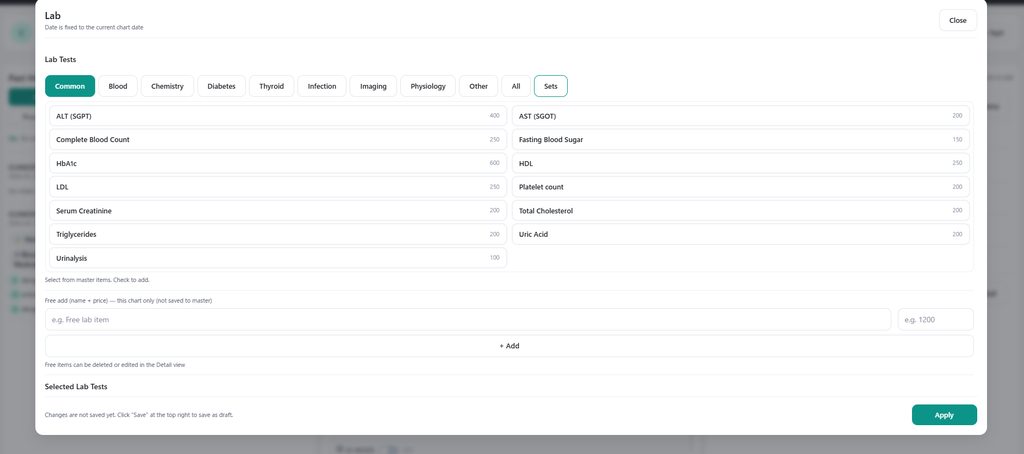Add the Urinalysis test
1024x454 pixels.
coord(278,258)
